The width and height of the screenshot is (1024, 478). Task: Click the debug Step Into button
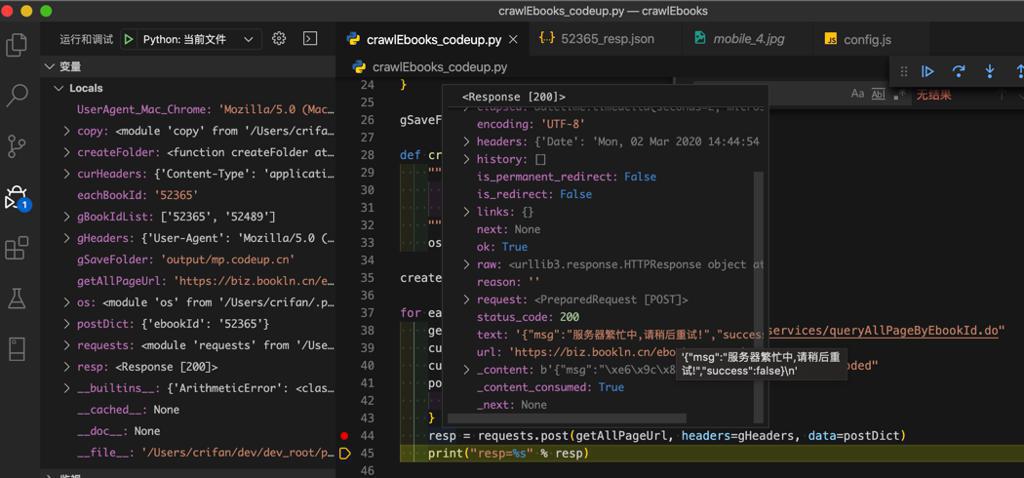[x=989, y=71]
